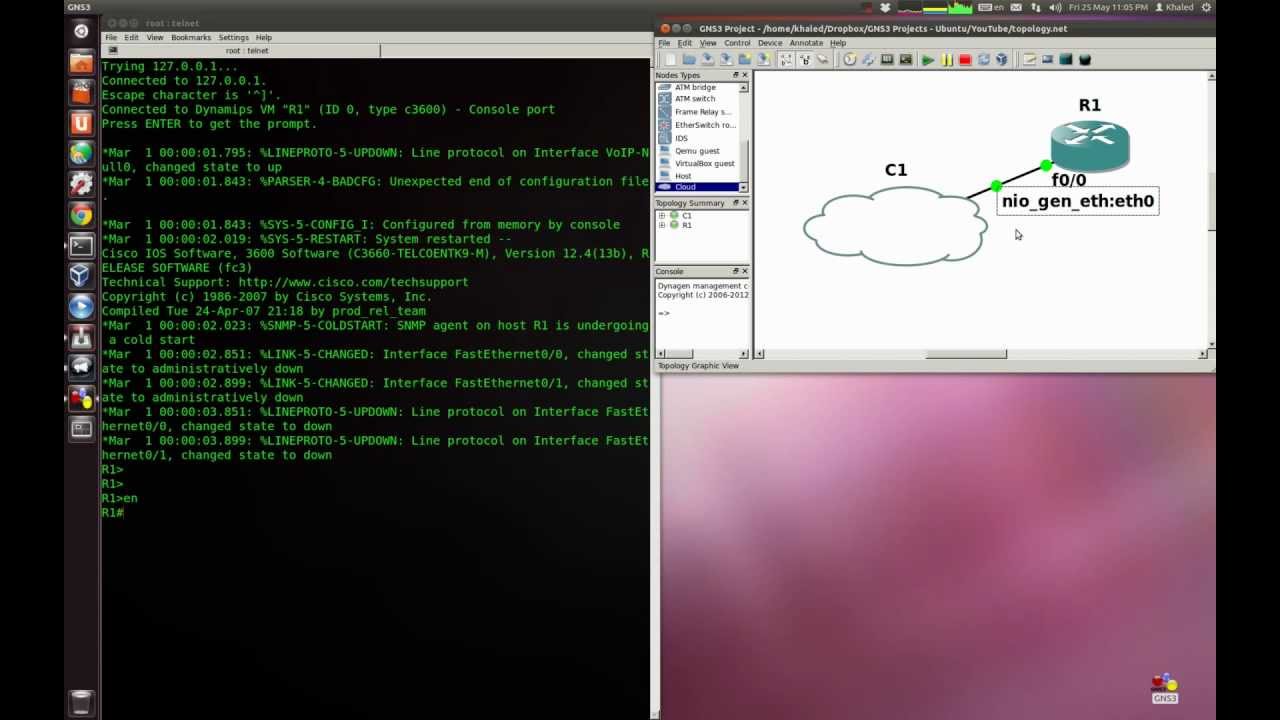The width and height of the screenshot is (1280, 720).
Task: Select EtherSwitch router node type
Action: [697, 125]
